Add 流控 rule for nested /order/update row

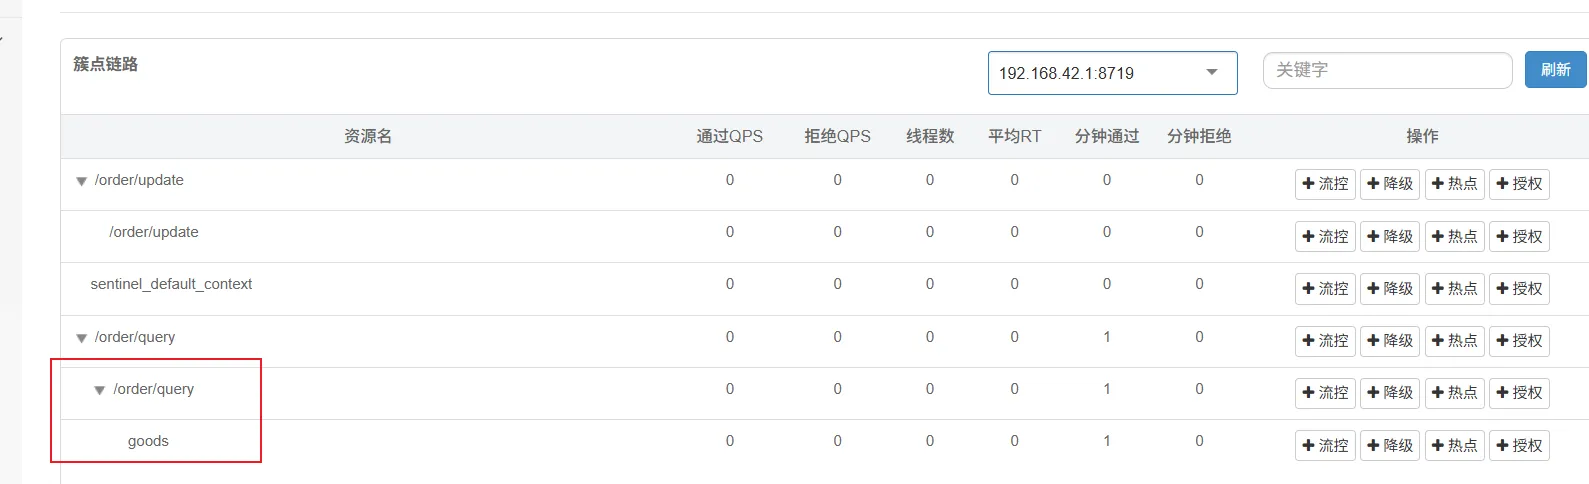point(1325,237)
